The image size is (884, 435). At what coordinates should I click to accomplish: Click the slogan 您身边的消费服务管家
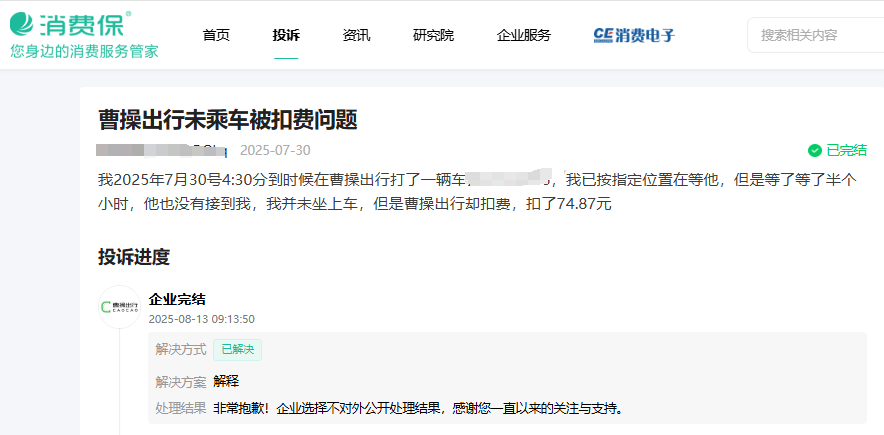click(x=85, y=51)
